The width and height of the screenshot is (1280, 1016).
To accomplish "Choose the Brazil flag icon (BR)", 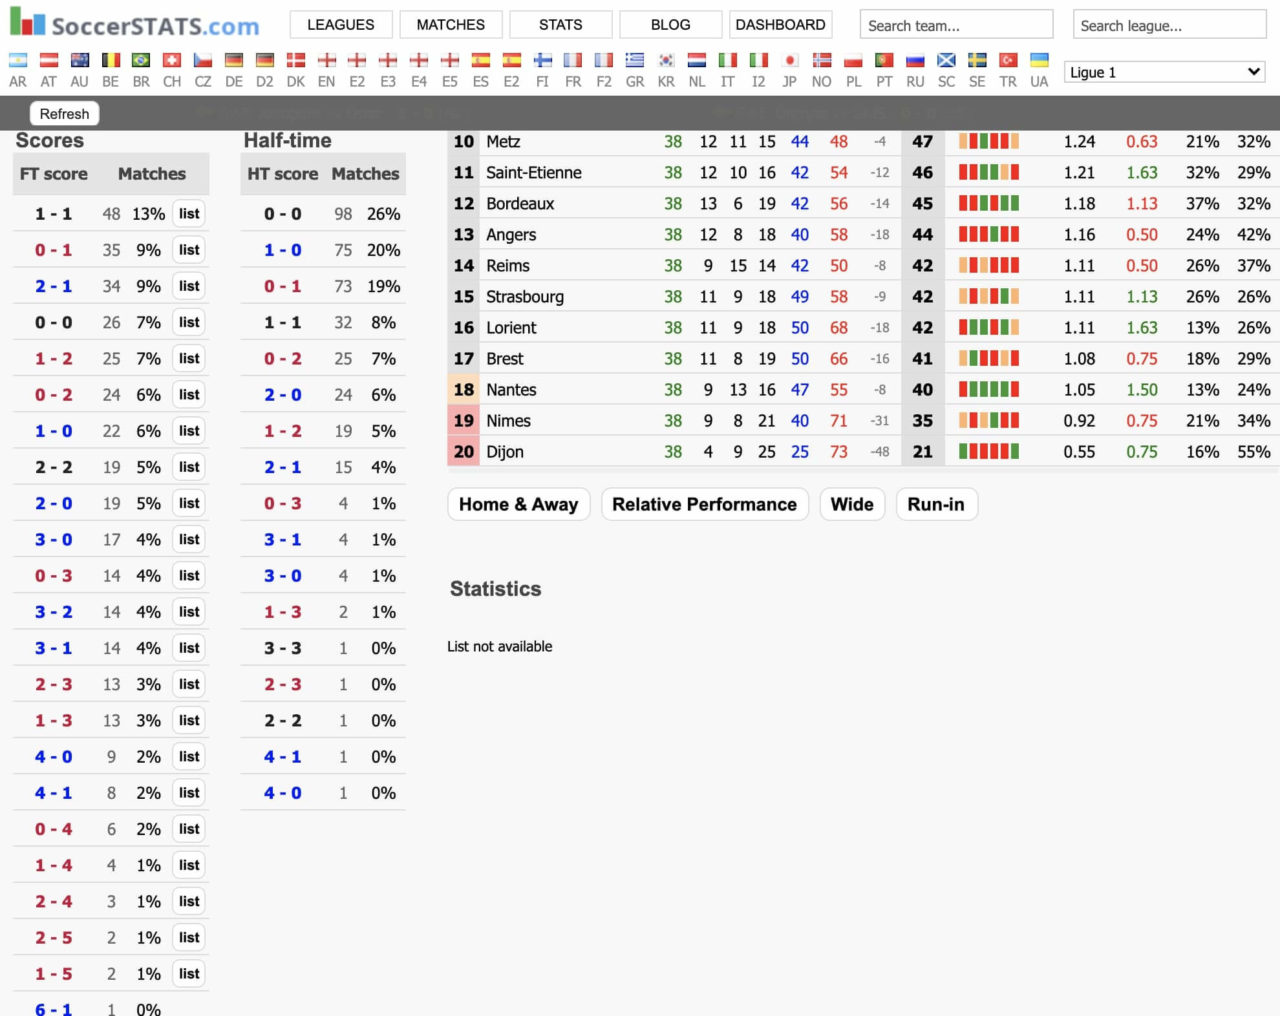I will tap(141, 61).
